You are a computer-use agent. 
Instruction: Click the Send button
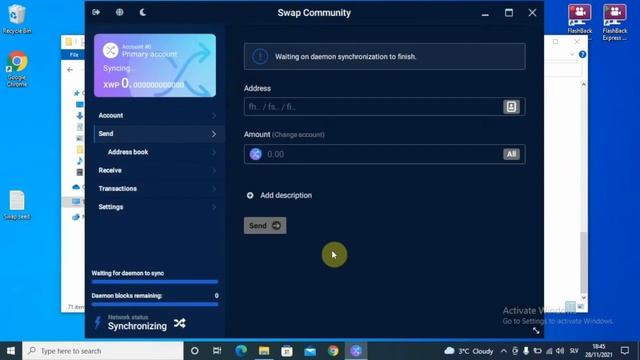(265, 226)
